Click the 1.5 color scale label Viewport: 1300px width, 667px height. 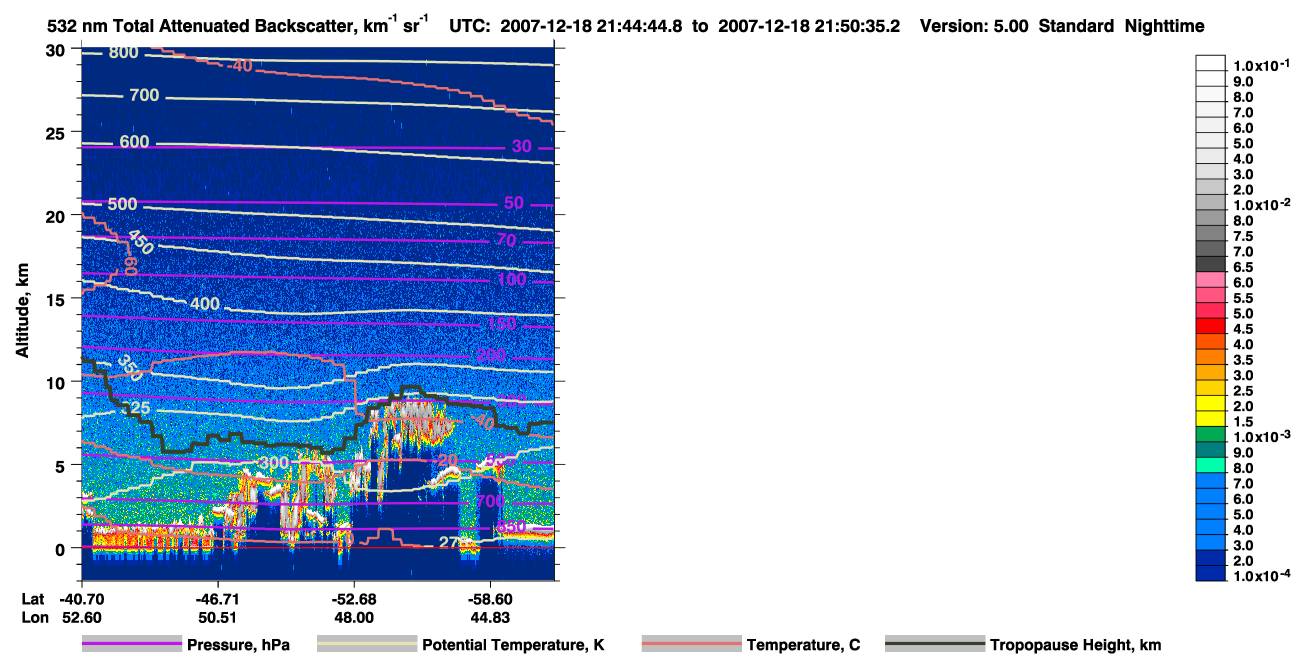click(x=1243, y=421)
